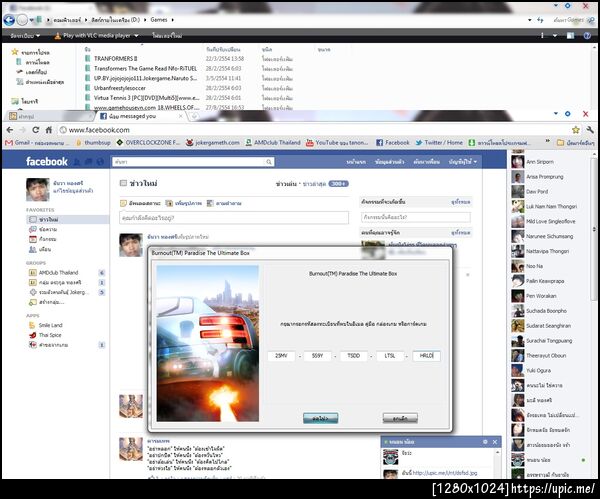Select Transformers The Game Read Nfo-RiTUEL folder
The image size is (600, 499).
(x=145, y=68)
